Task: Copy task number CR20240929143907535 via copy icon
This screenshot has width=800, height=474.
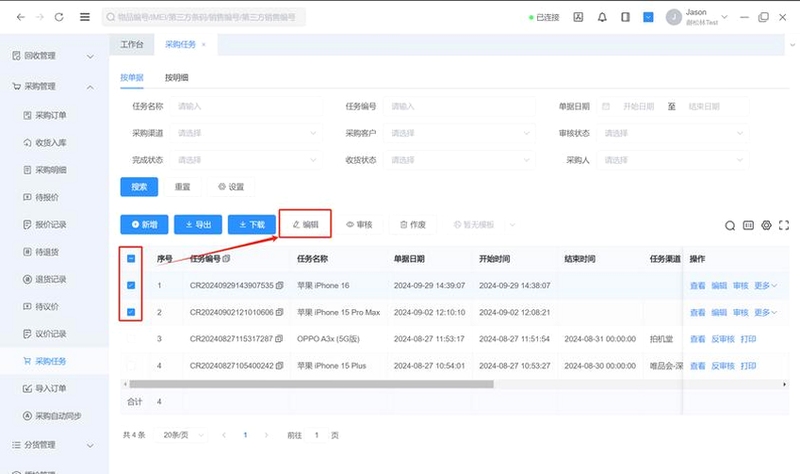Action: point(280,286)
